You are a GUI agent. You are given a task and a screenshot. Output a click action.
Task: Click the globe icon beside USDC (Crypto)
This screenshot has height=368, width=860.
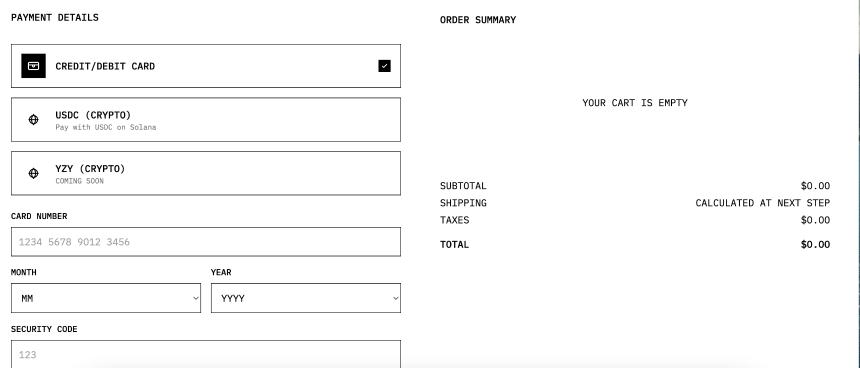point(33,120)
